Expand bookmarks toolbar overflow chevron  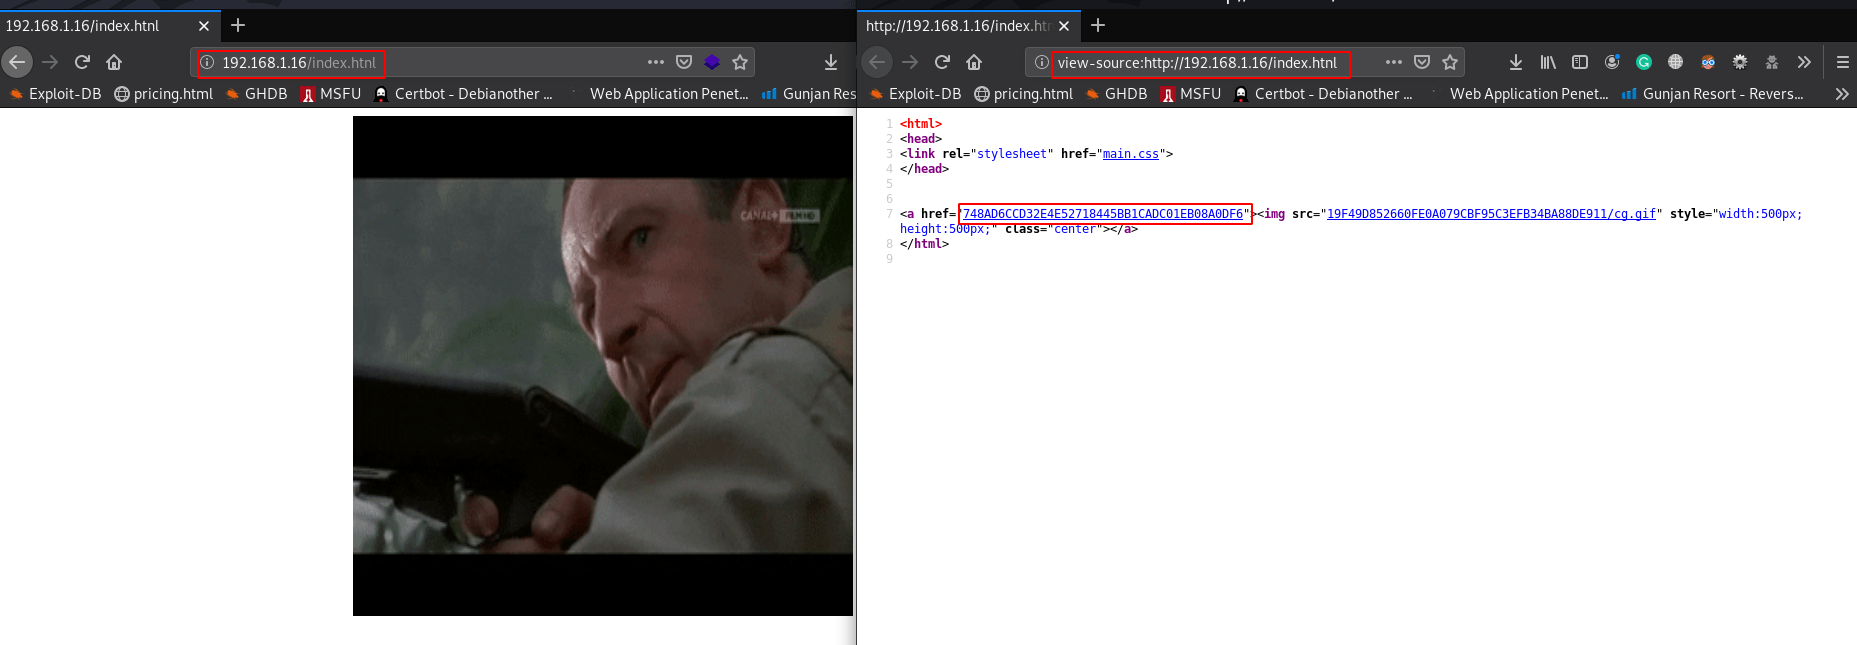[1842, 94]
